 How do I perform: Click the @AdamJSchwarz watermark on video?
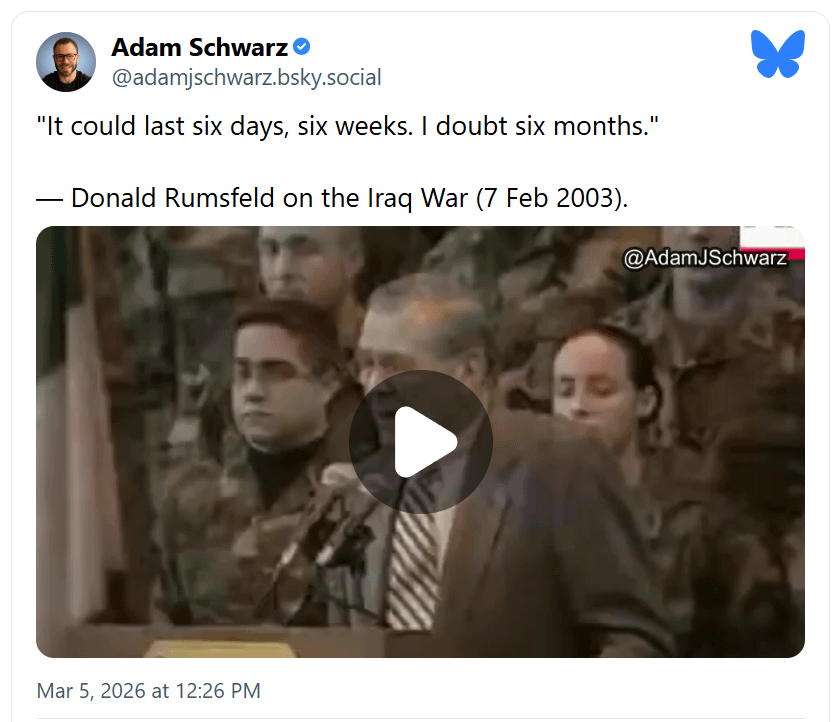coord(705,258)
